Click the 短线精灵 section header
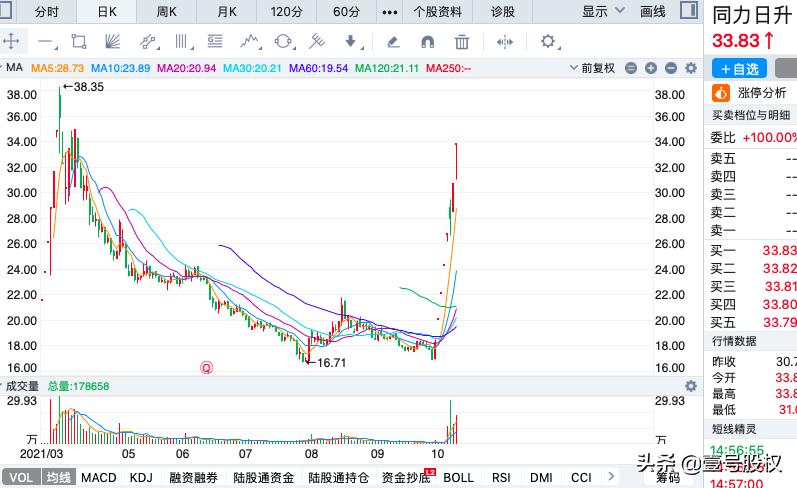Image resolution: width=797 pixels, height=488 pixels. click(734, 429)
